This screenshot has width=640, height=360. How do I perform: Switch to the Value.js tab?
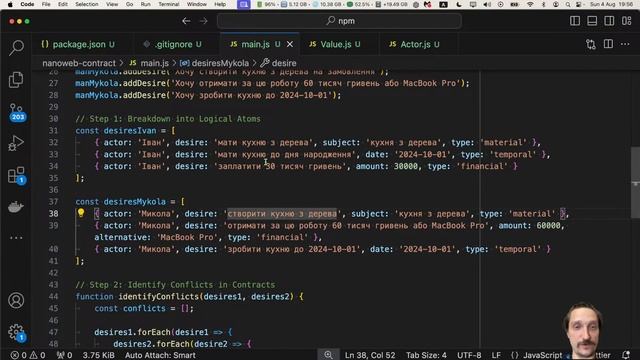[x=335, y=44]
